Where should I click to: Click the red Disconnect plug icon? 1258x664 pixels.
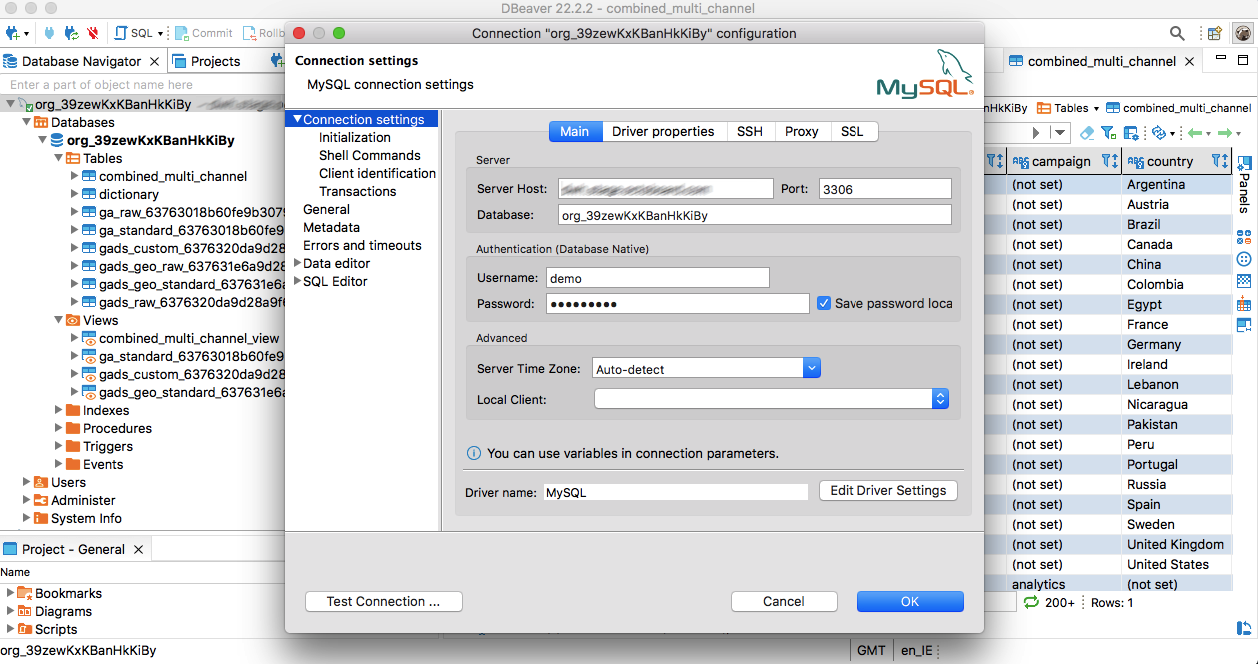coord(94,33)
